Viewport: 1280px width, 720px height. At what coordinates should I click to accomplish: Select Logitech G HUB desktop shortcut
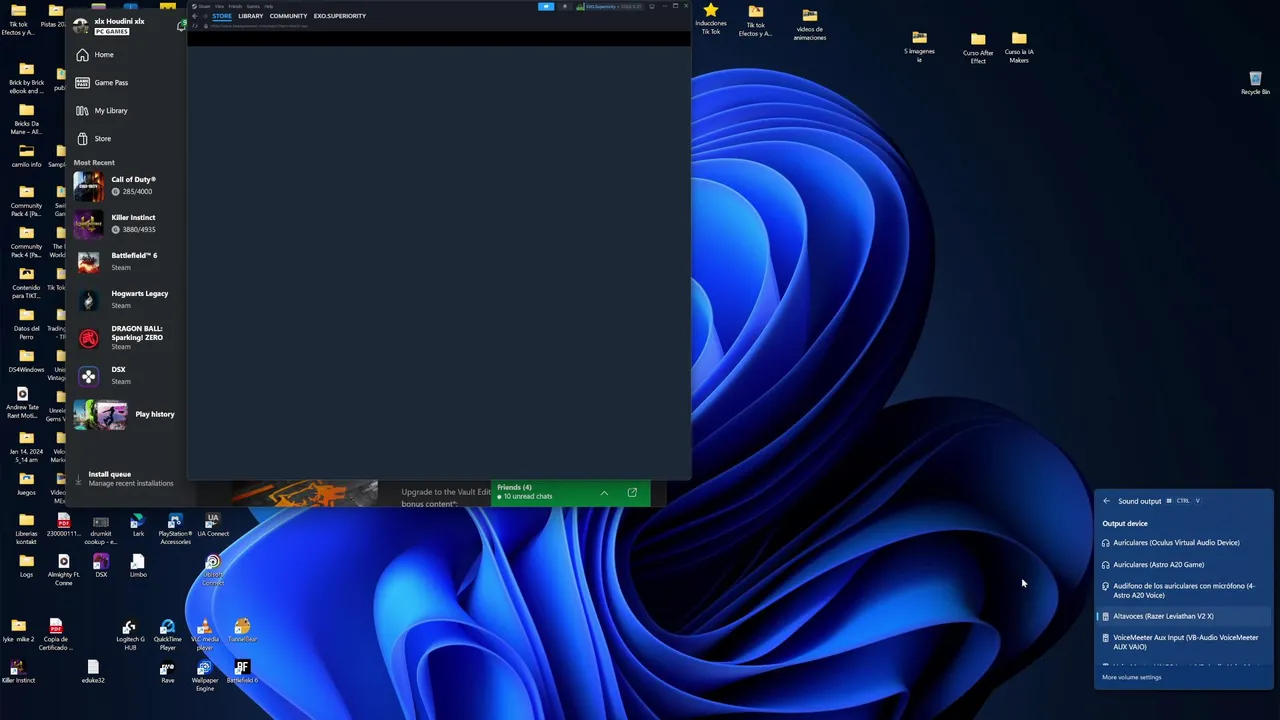129,635
